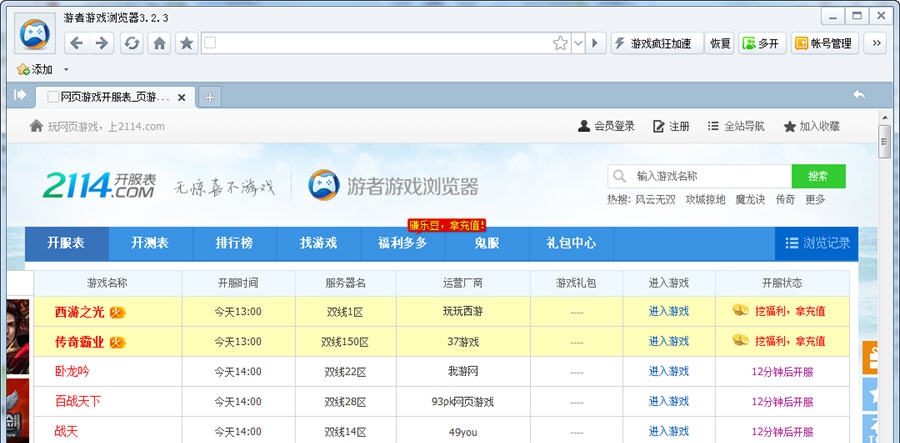Click 进入游戏 link for 西游之光
Screen dimensions: 900x443
pos(668,312)
